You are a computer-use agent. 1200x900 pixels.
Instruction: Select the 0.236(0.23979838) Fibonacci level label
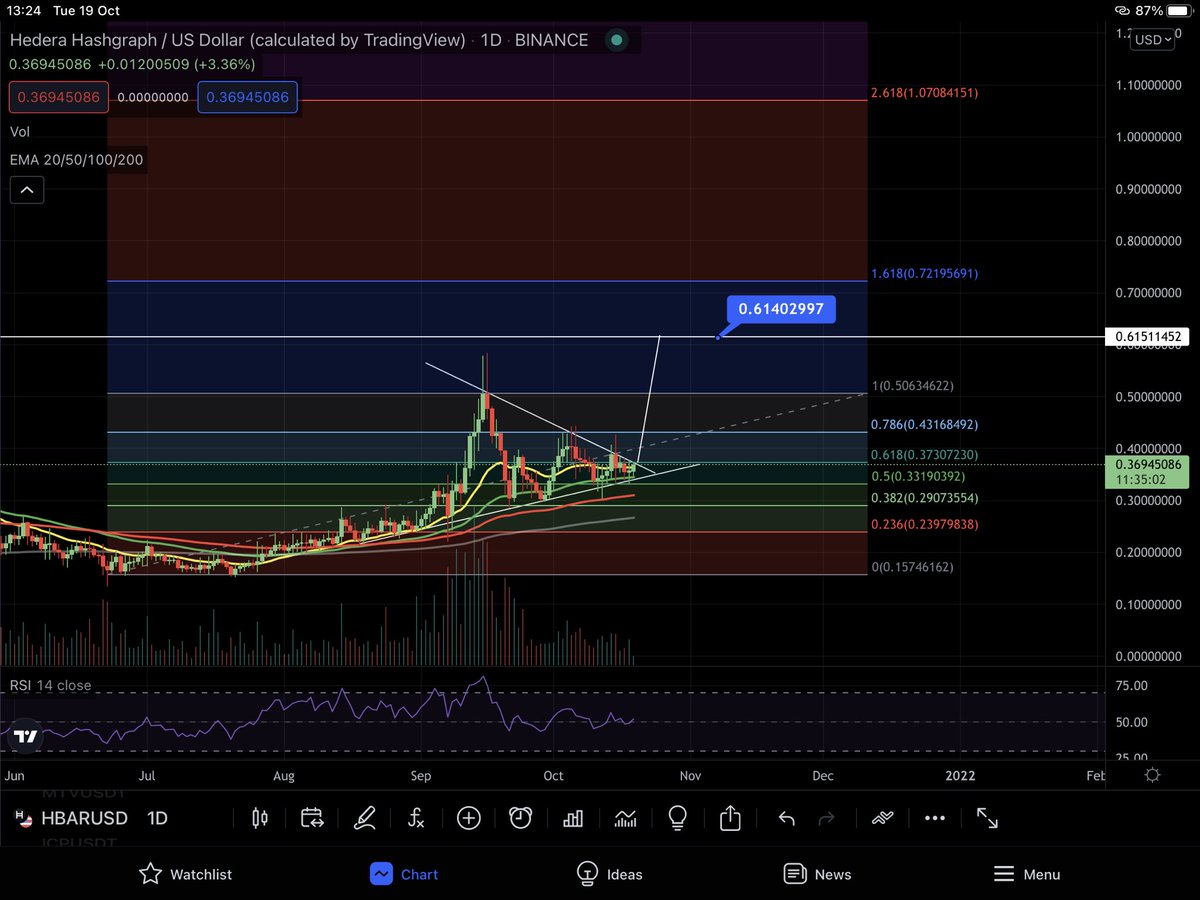(x=925, y=525)
